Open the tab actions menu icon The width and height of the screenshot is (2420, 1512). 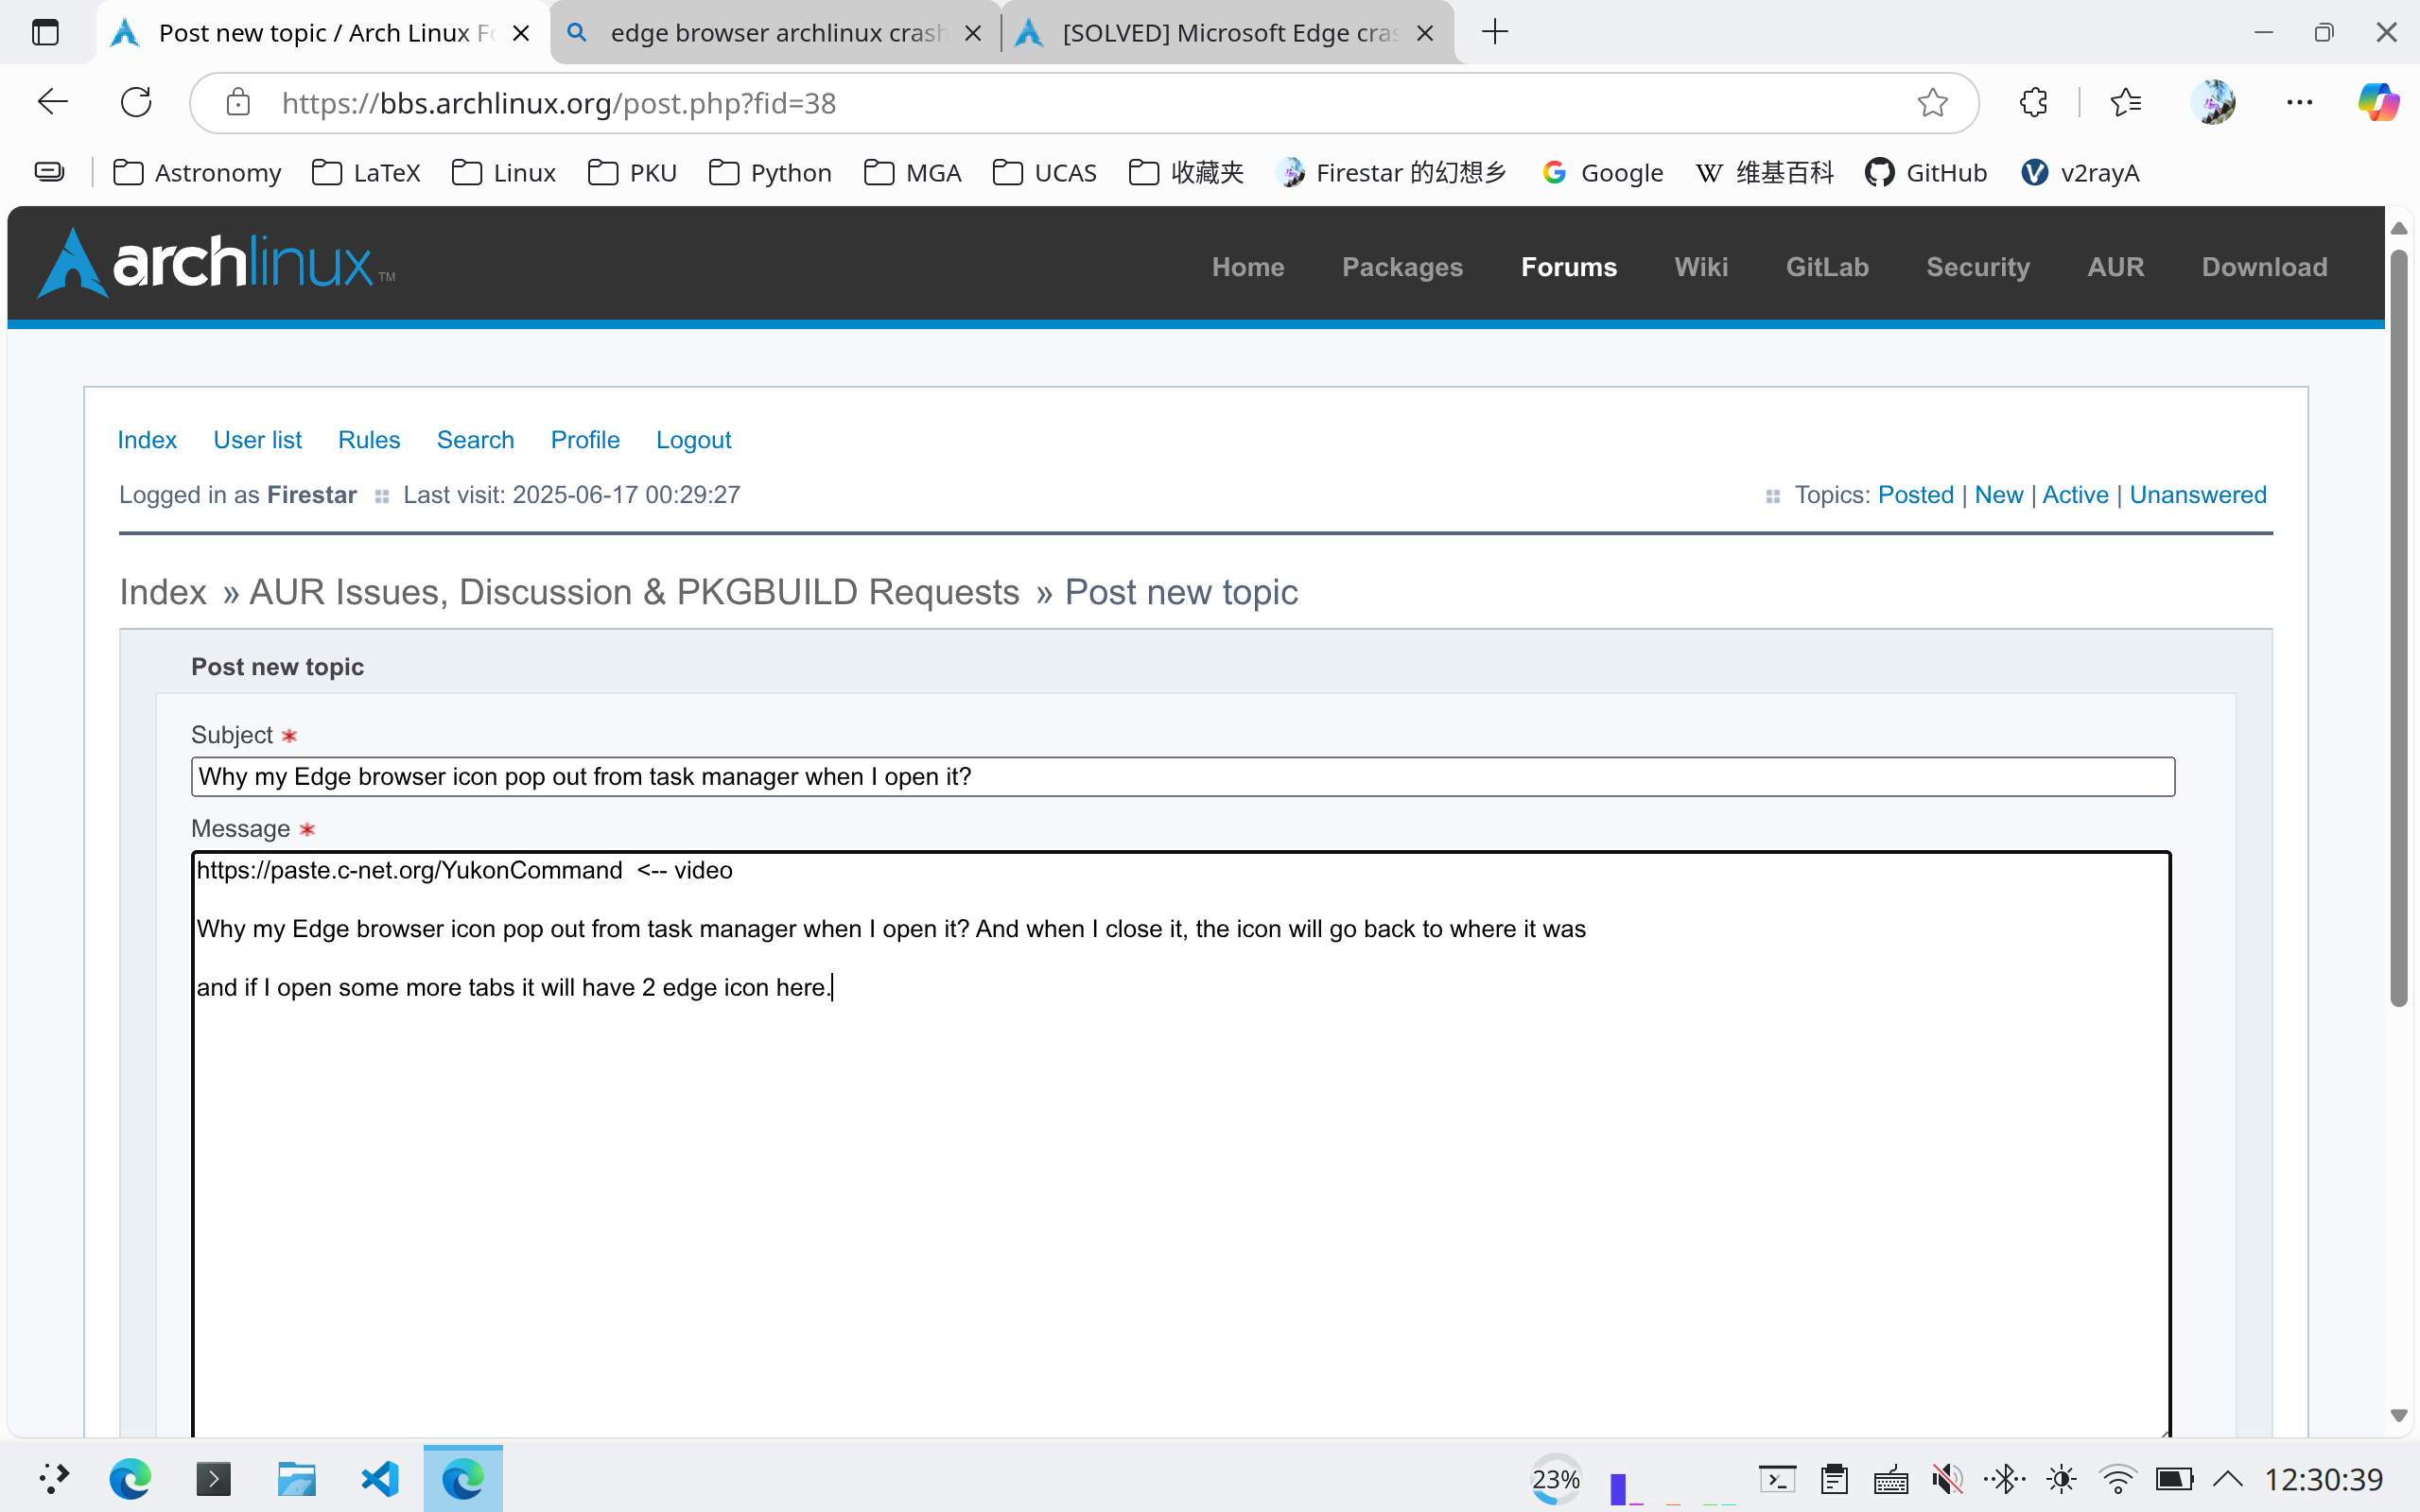point(45,32)
